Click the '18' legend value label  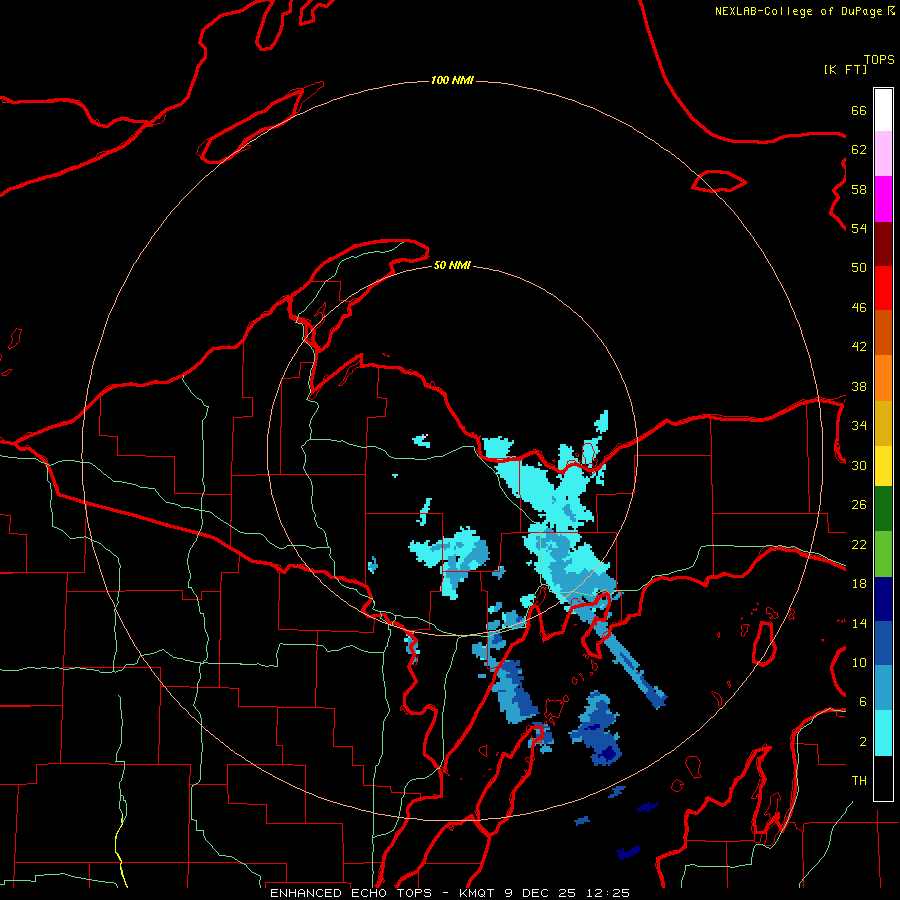coord(859,584)
